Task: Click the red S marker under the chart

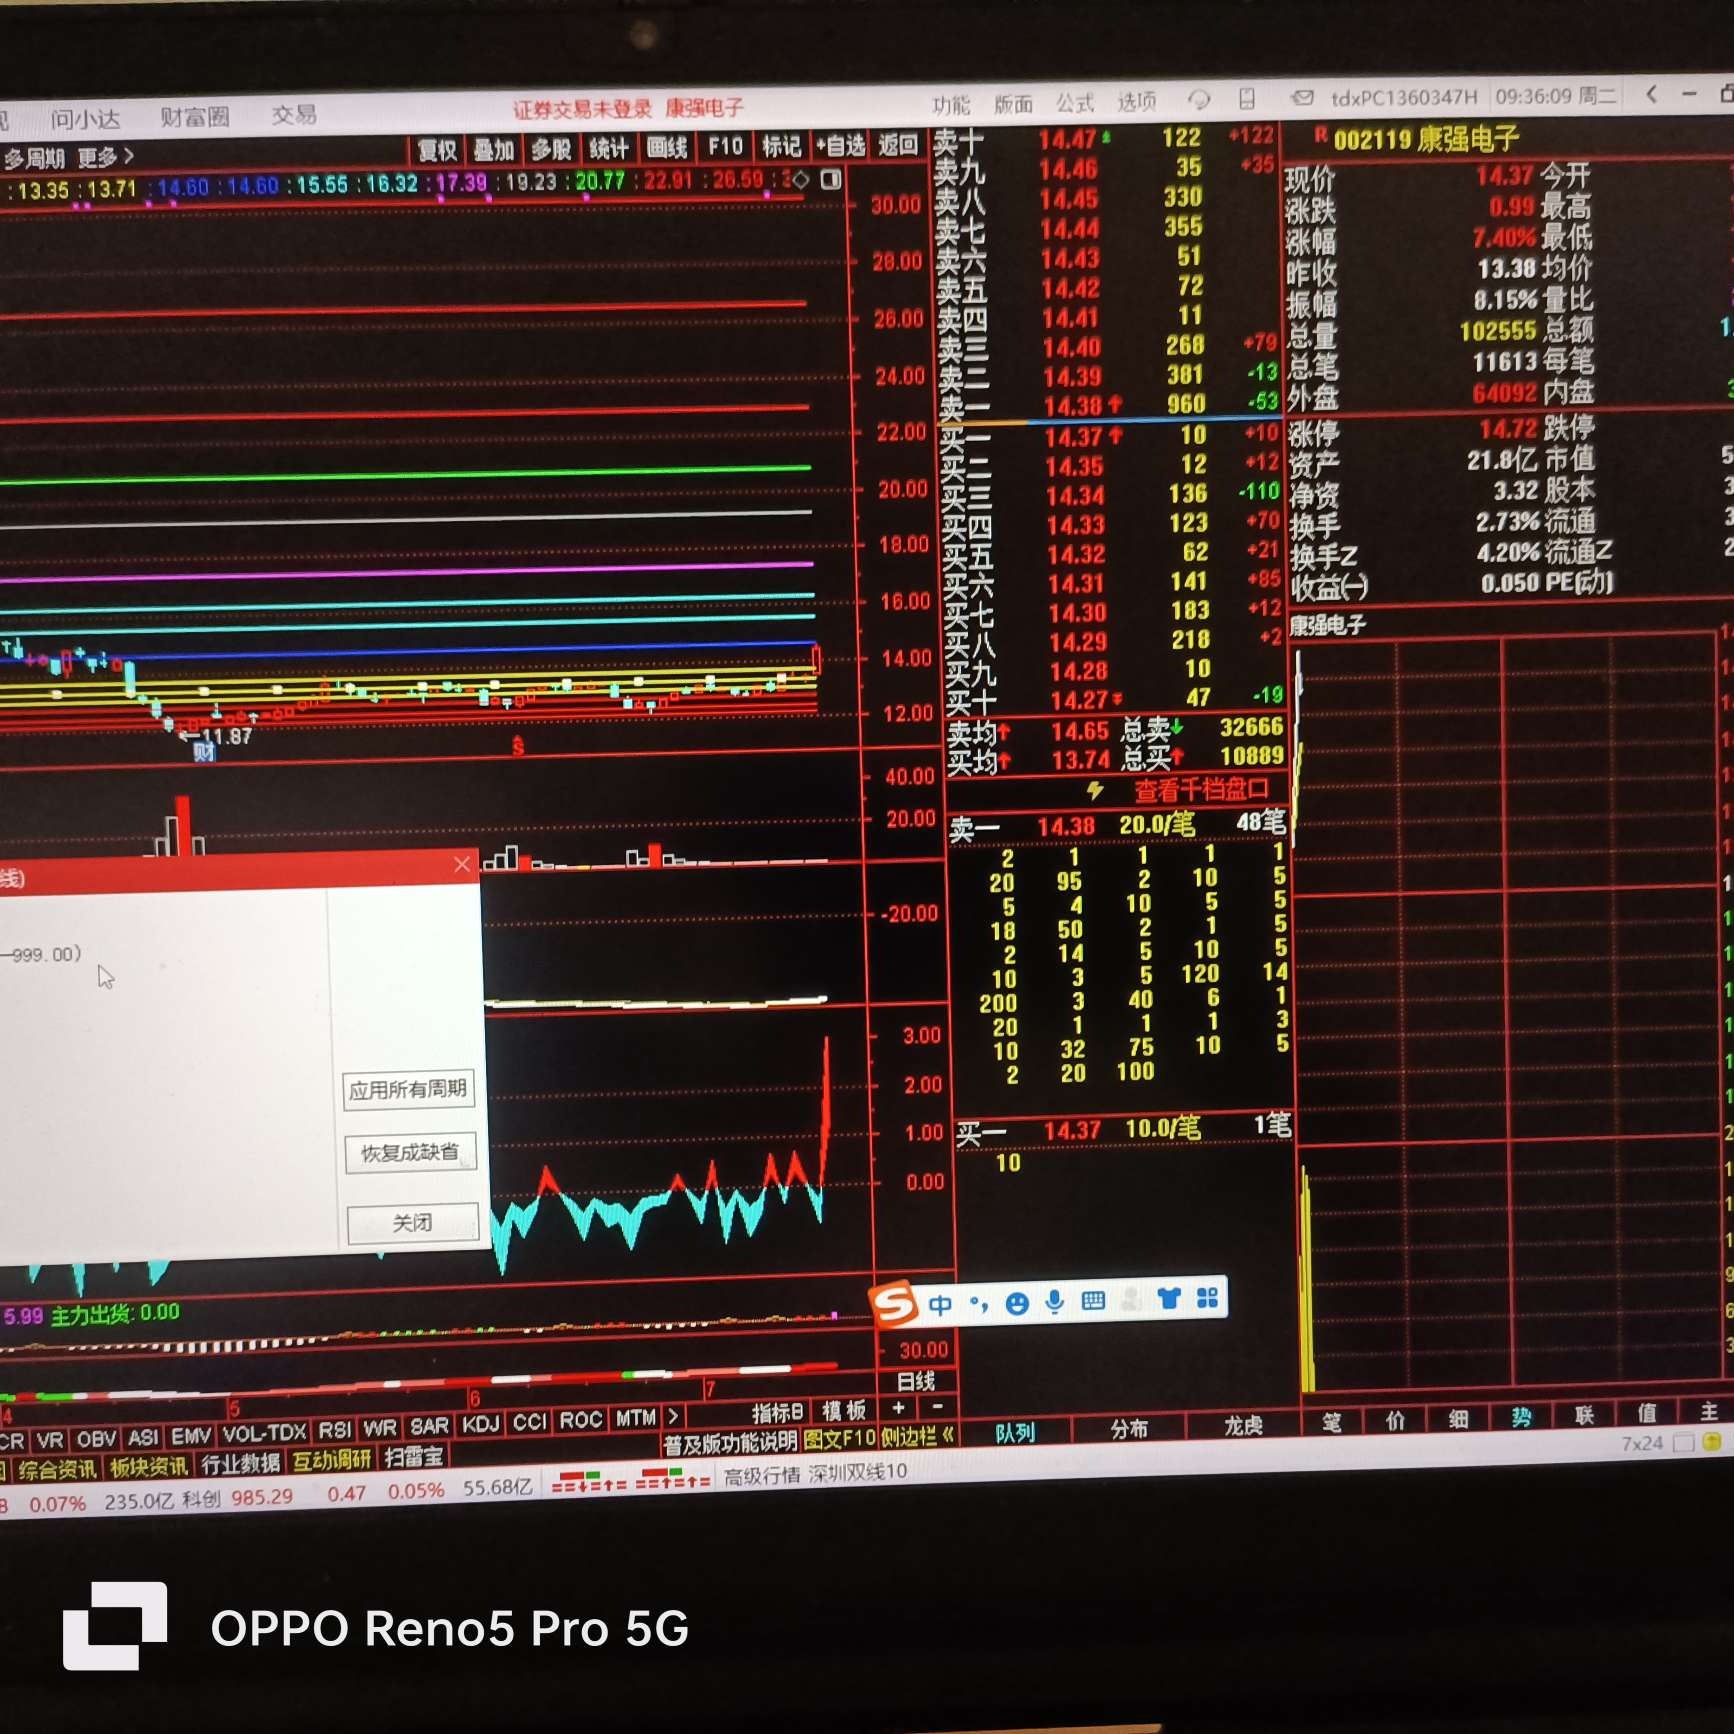Action: tap(518, 746)
